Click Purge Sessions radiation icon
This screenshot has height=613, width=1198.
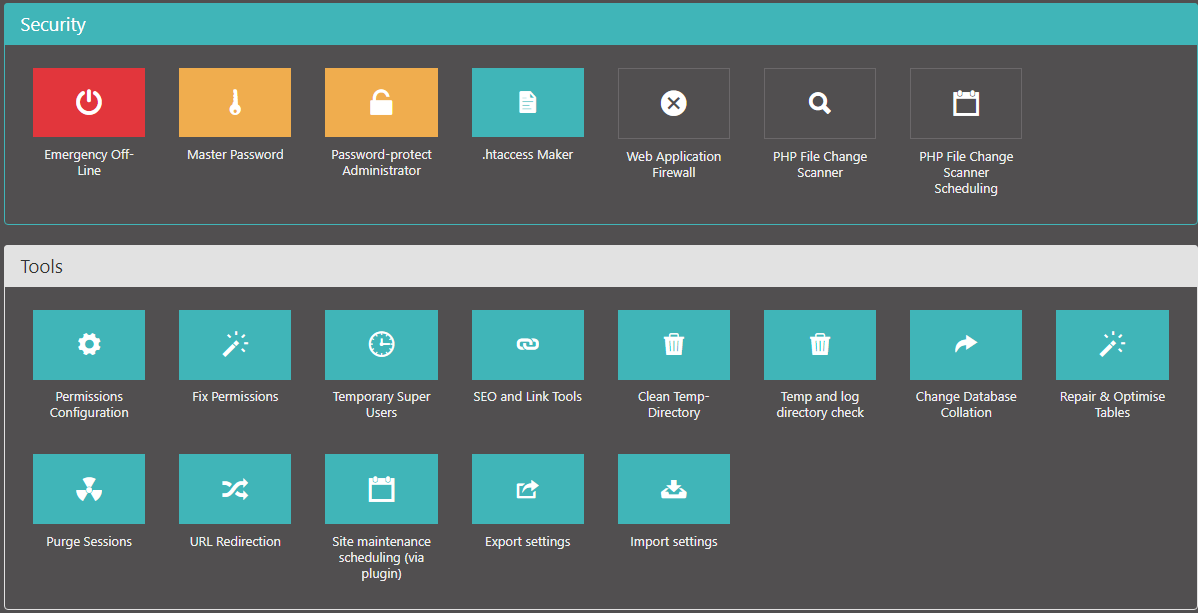(89, 489)
